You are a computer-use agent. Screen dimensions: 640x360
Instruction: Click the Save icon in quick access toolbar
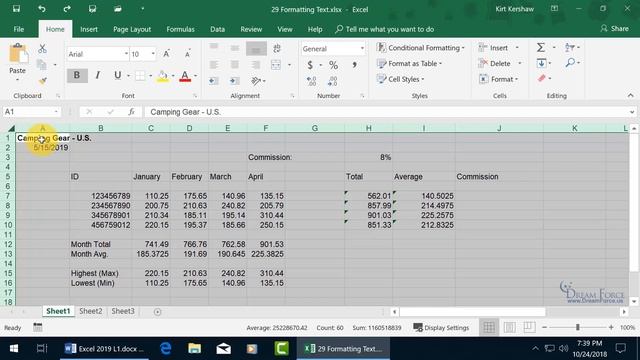(x=16, y=9)
